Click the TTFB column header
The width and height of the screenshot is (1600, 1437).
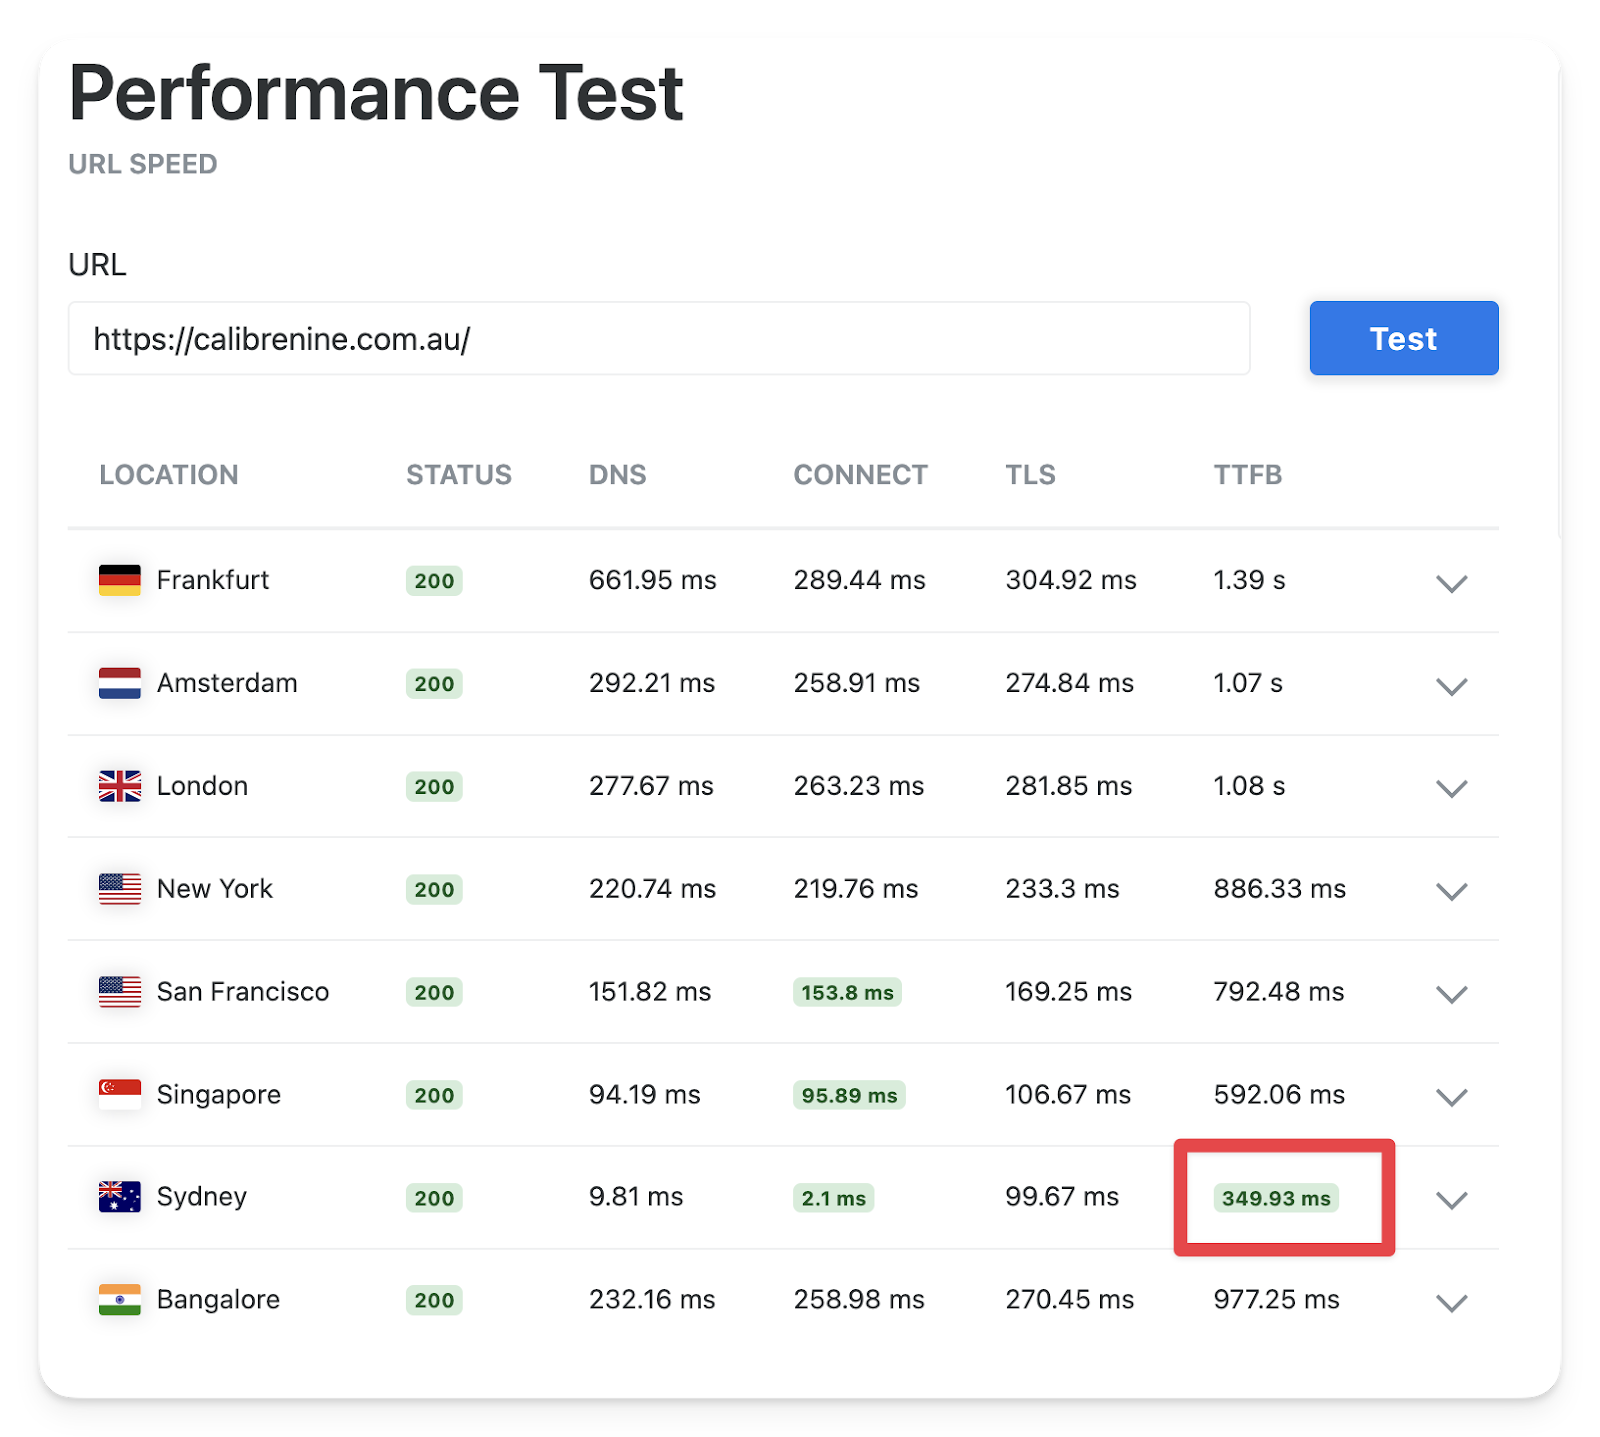coord(1247,475)
